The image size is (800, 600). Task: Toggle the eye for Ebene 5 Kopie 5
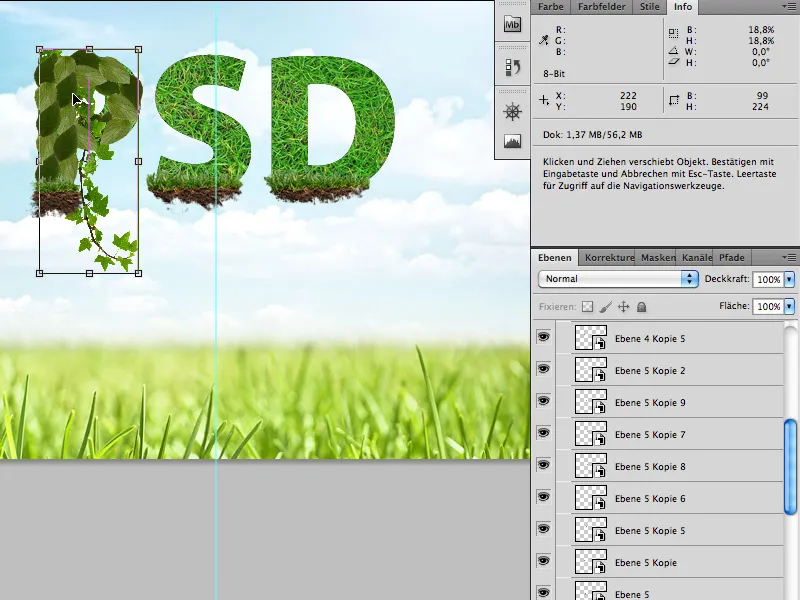544,529
